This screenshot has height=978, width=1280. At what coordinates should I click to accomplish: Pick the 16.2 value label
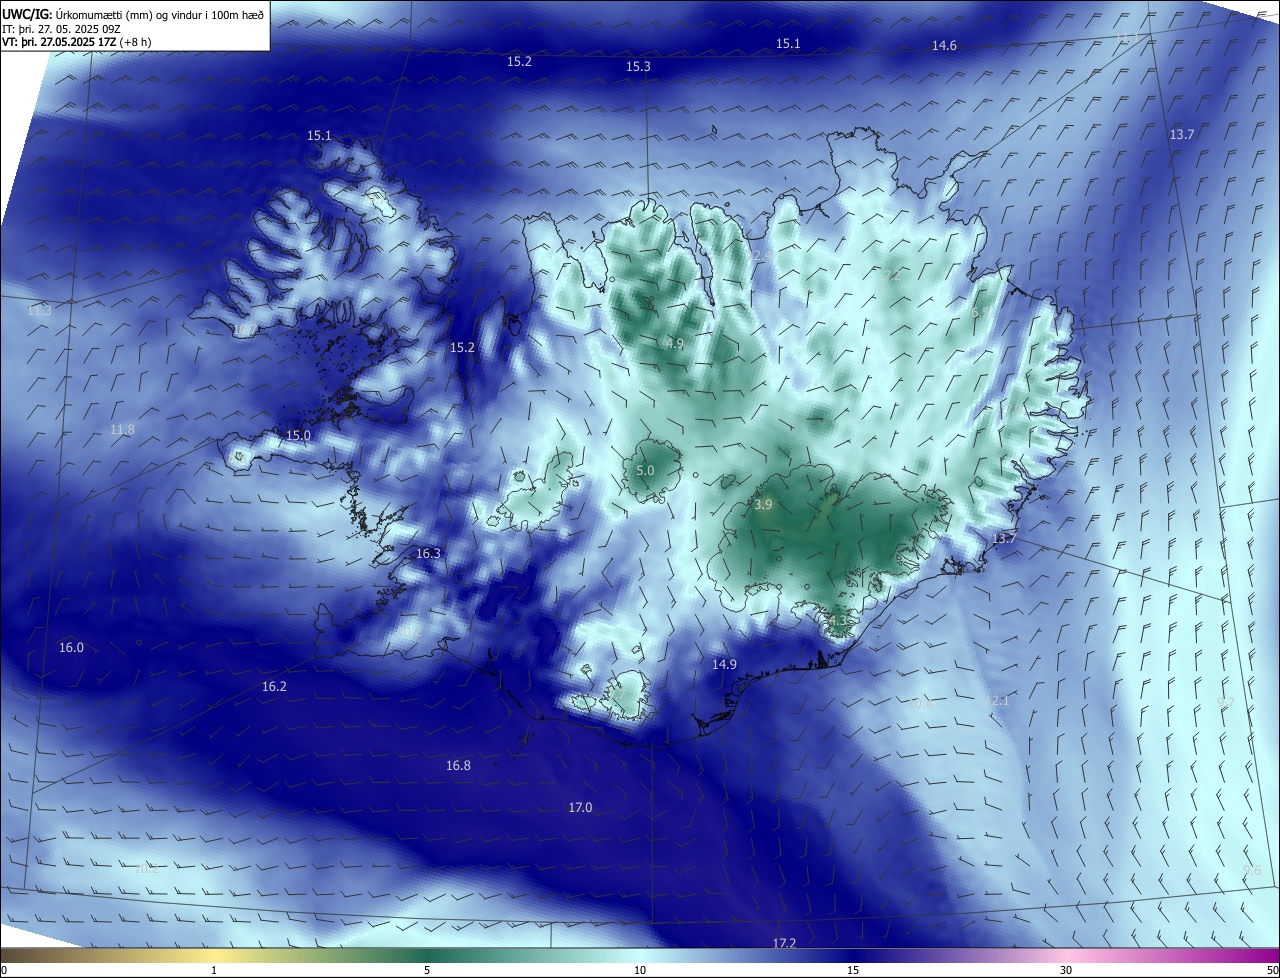click(274, 686)
